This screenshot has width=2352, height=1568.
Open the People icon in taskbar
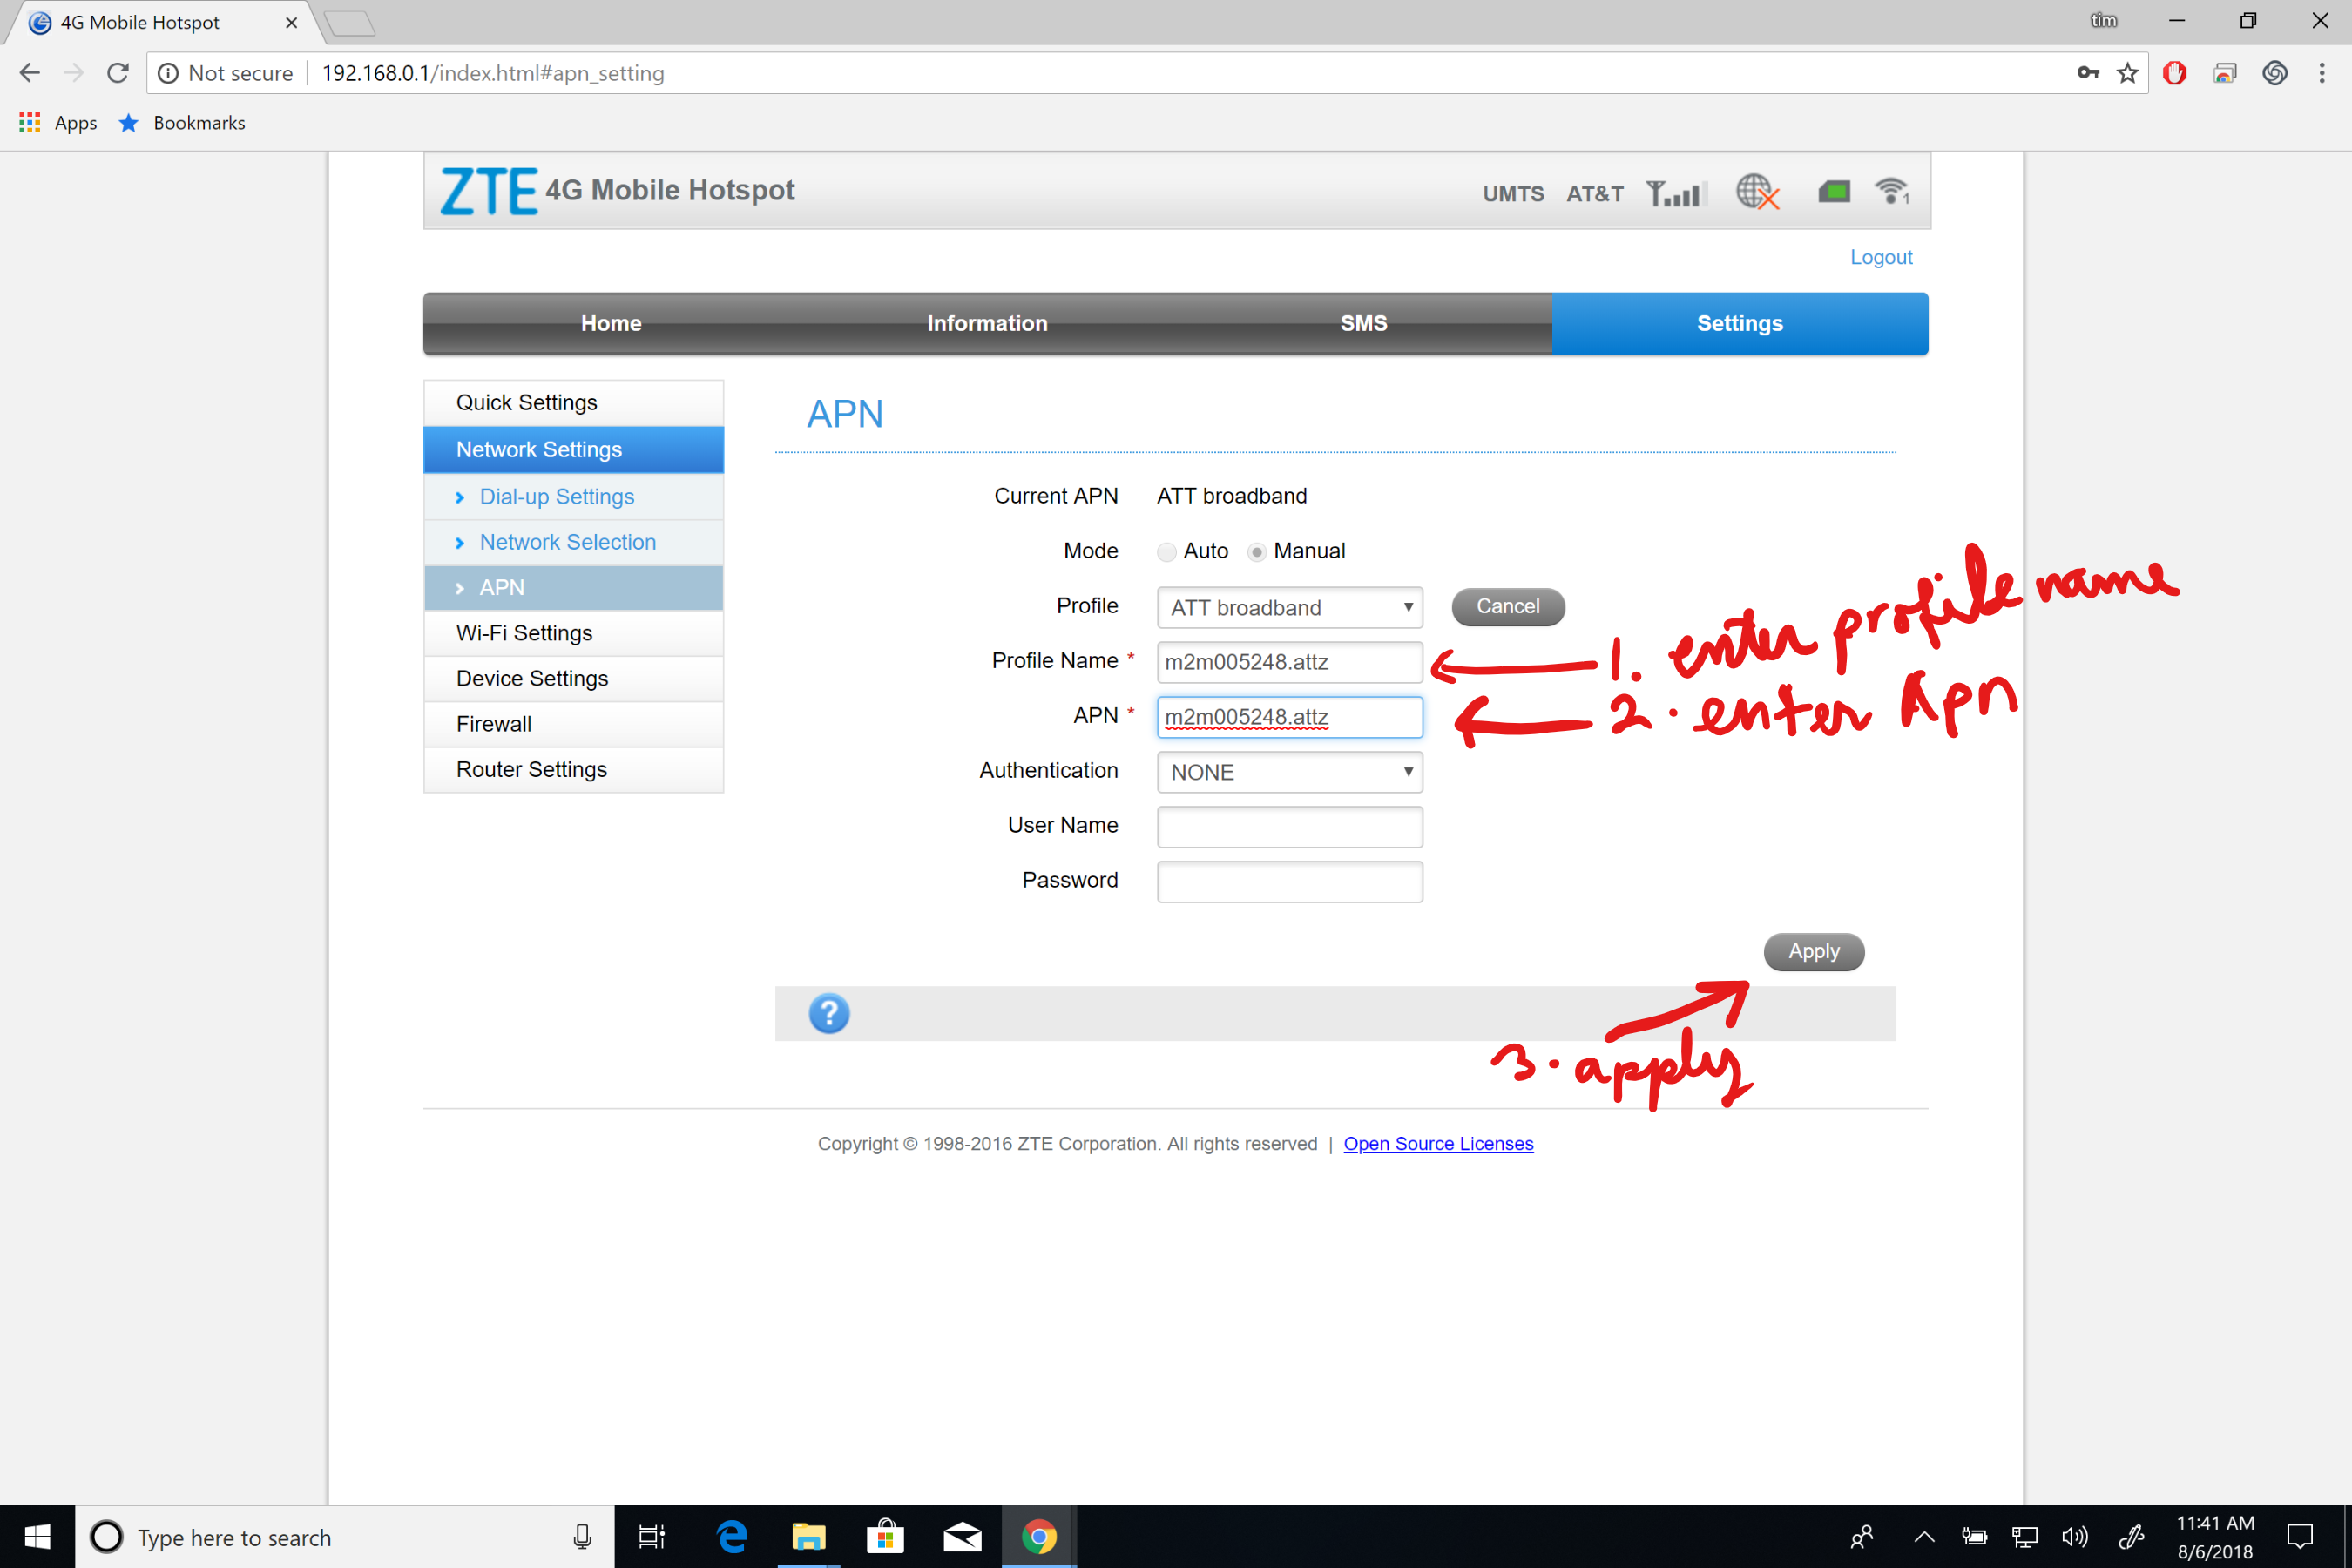pyautogui.click(x=1862, y=1537)
